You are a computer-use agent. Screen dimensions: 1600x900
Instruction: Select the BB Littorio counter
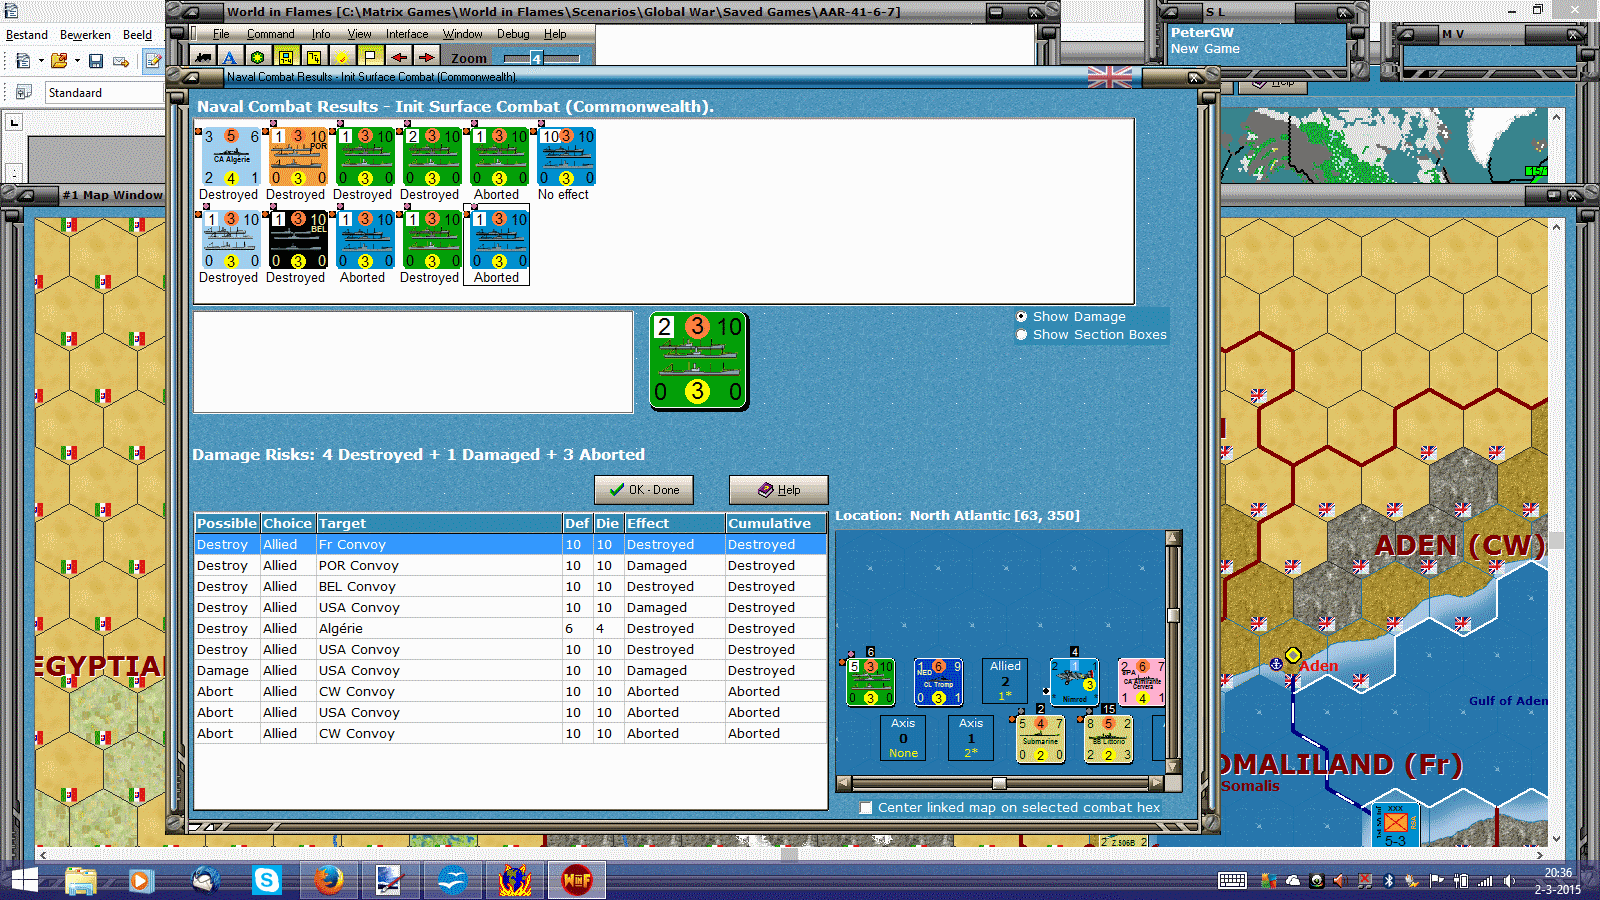1108,739
